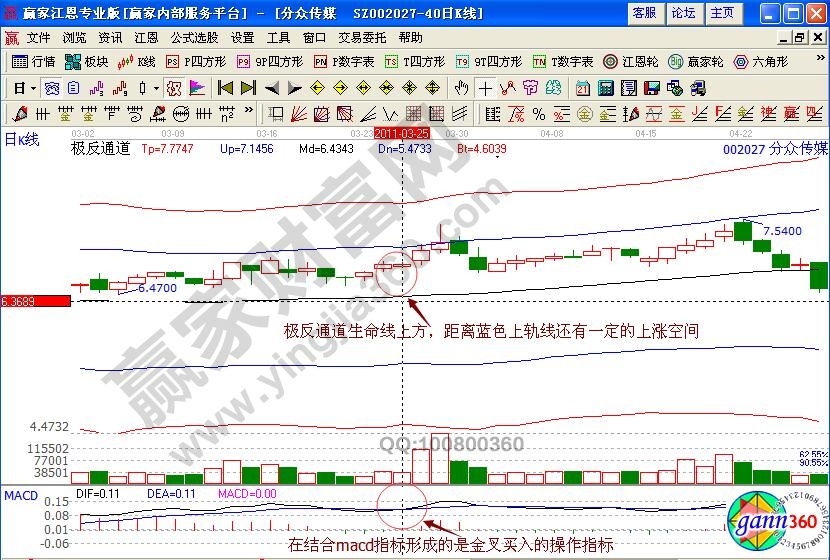Select the Gann fan lines tool
The image size is (830, 560).
click(x=299, y=114)
